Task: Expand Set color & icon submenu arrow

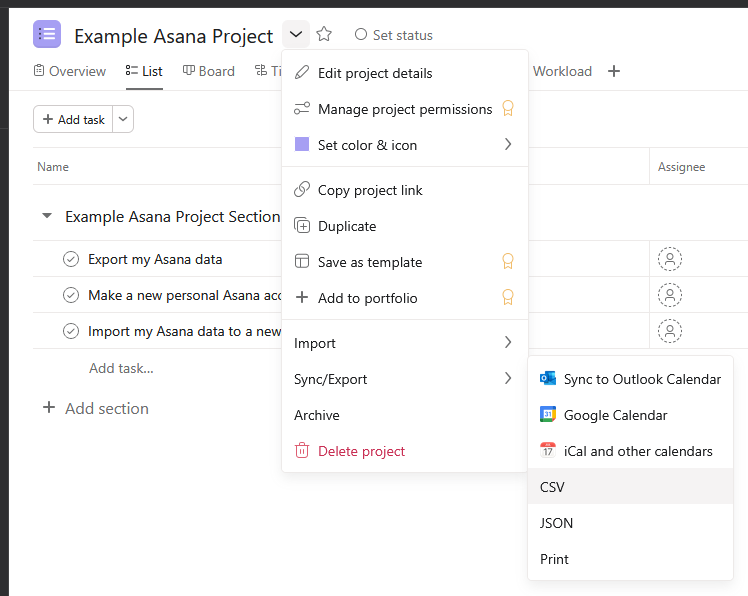Action: point(508,144)
